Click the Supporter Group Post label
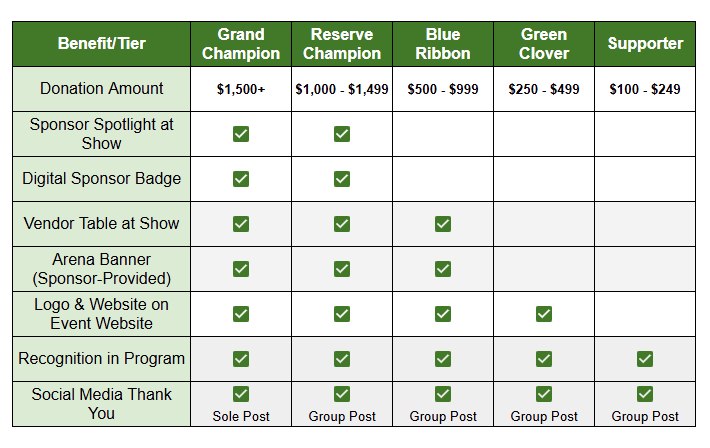The image size is (710, 448). tap(645, 416)
